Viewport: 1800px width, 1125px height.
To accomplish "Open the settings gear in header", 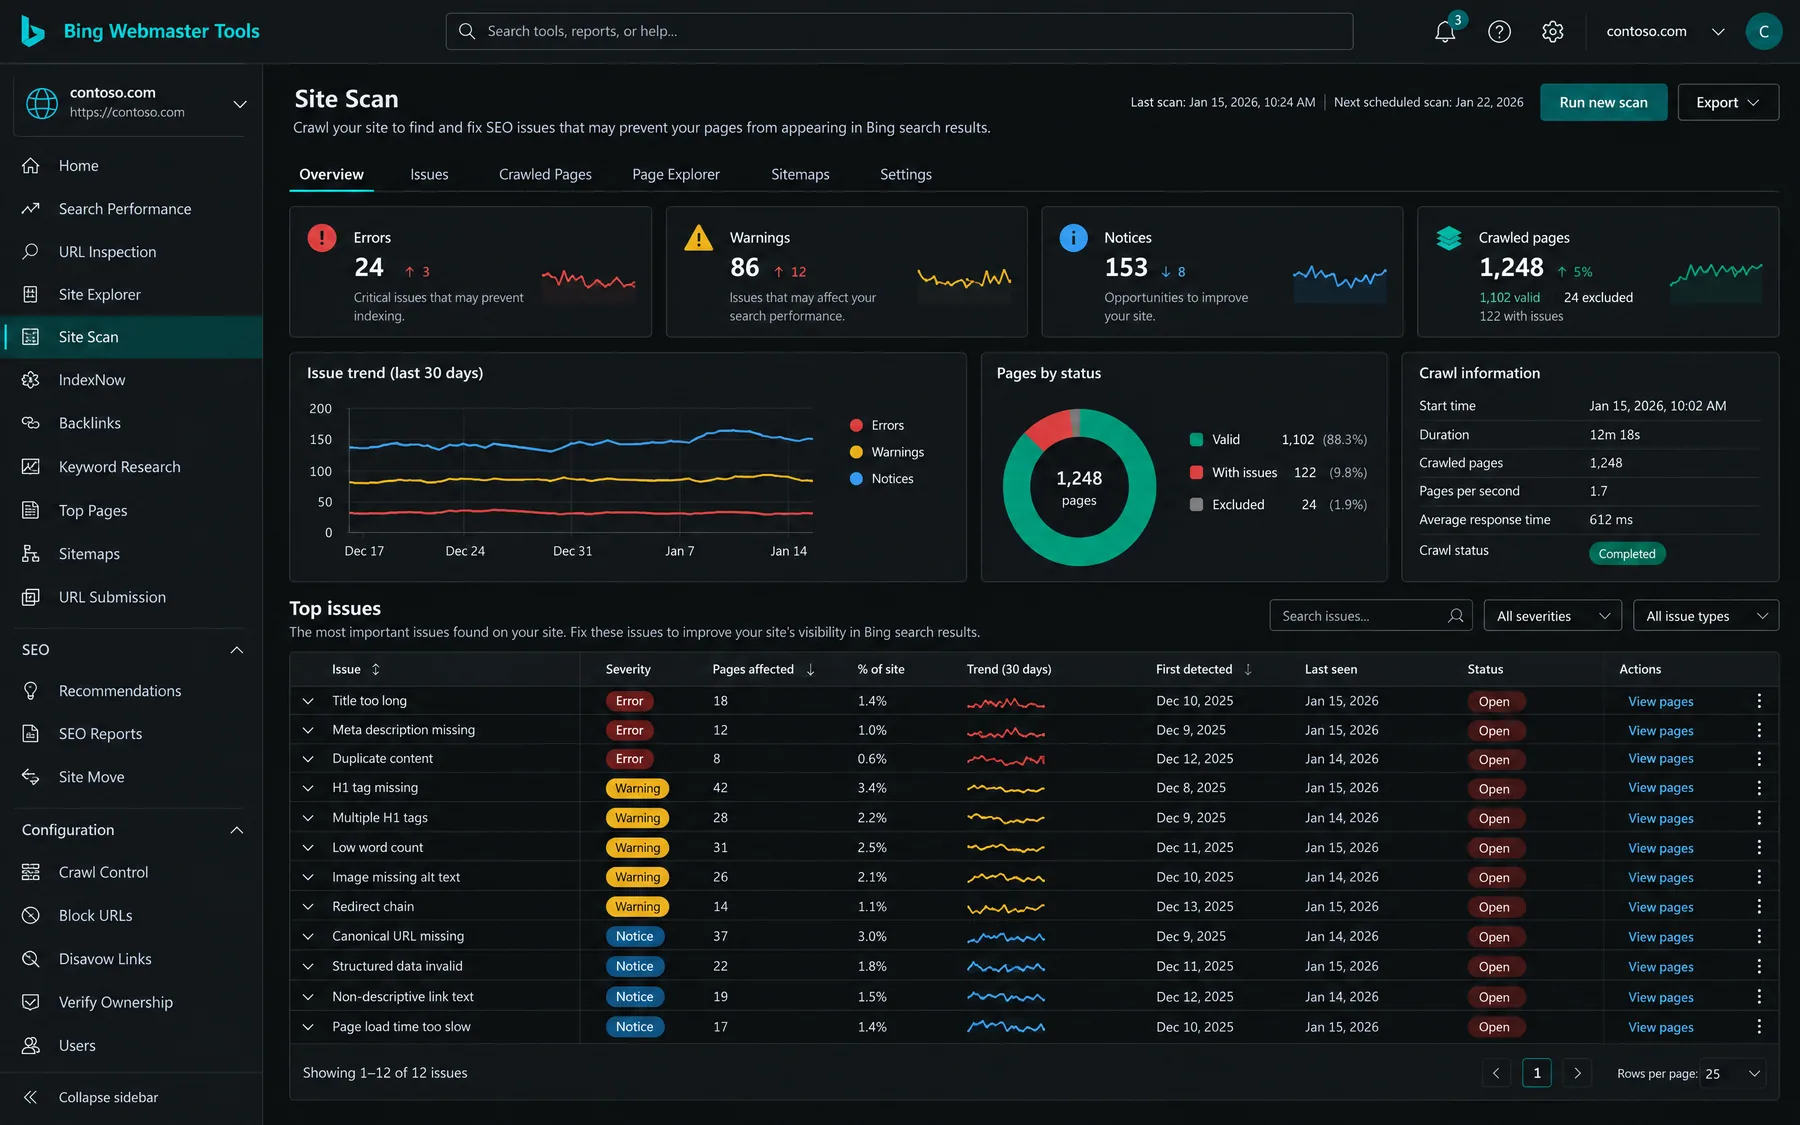I will (x=1552, y=31).
